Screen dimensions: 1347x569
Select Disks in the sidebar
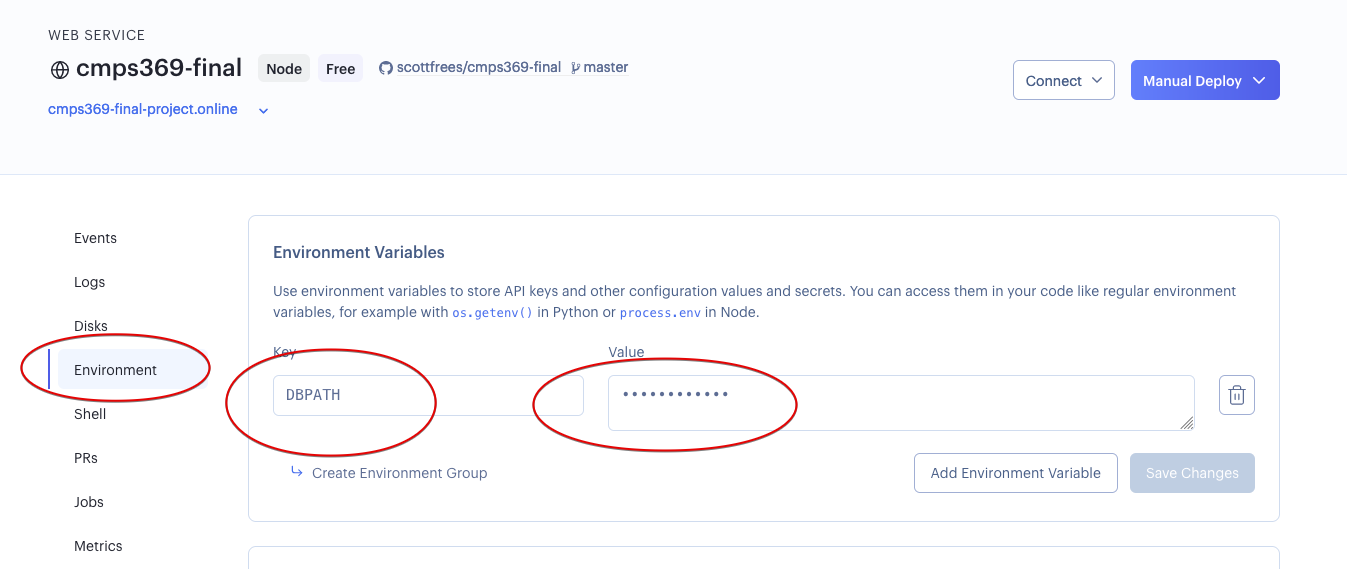(90, 326)
